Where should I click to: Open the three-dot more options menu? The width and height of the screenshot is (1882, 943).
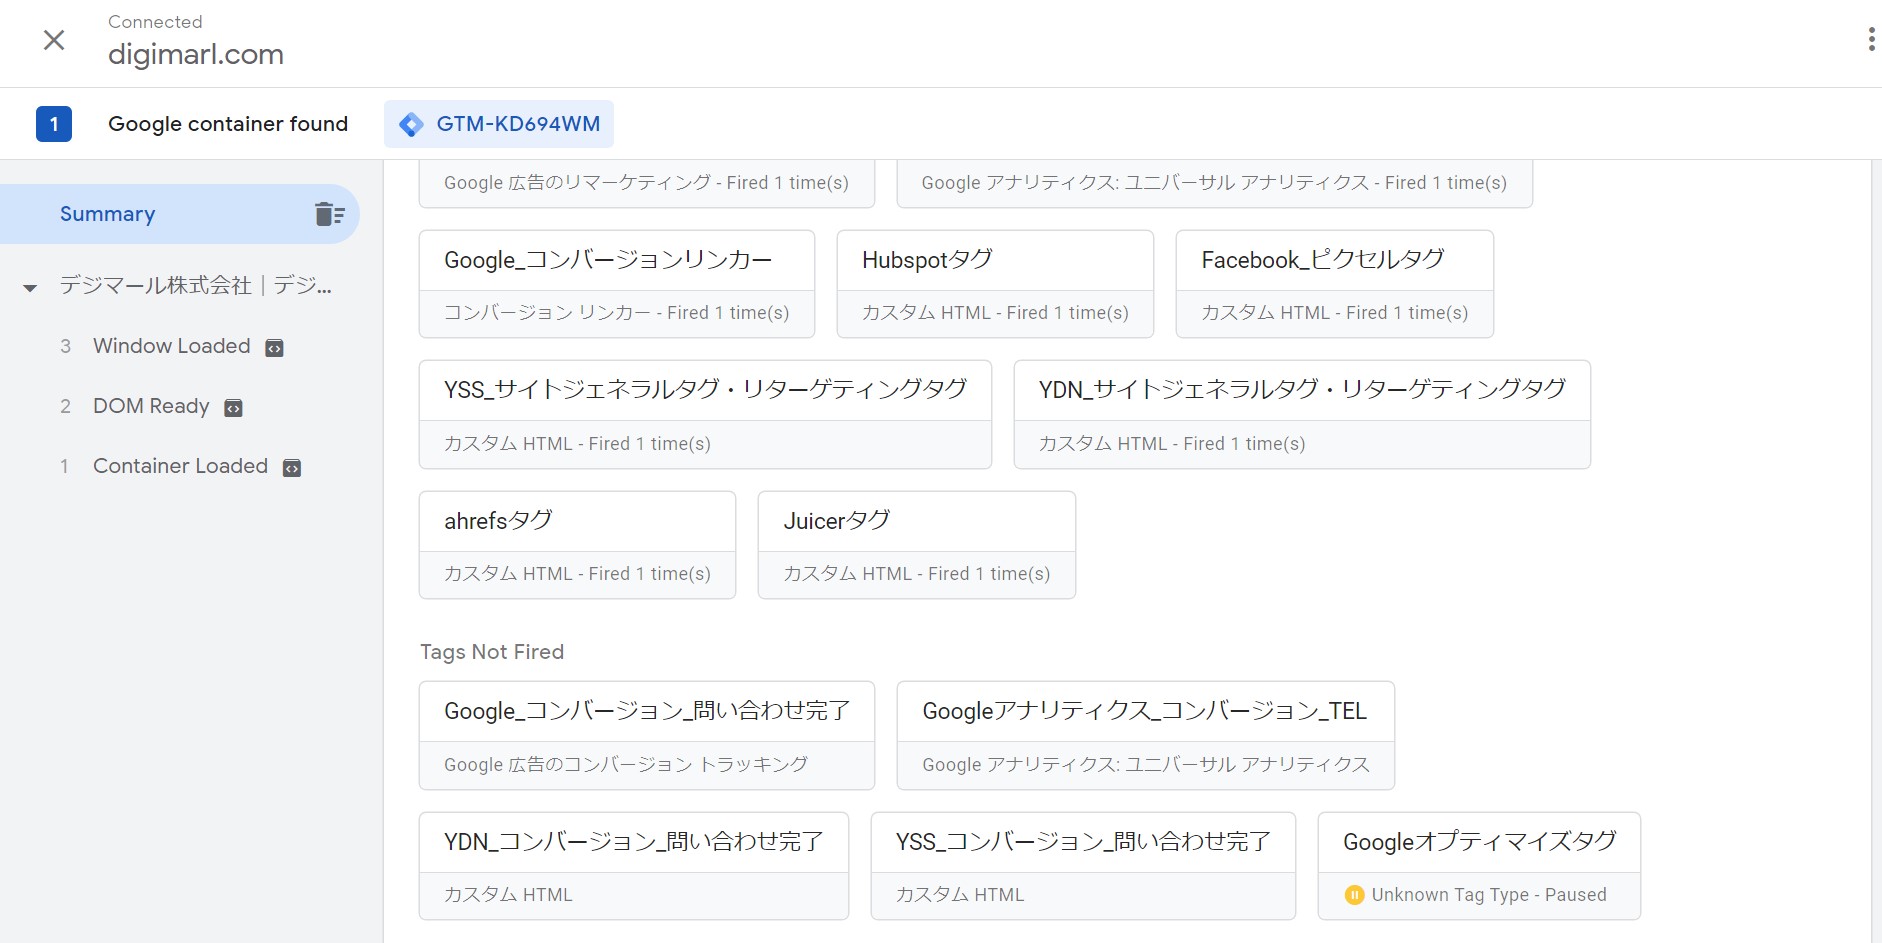point(1871,40)
